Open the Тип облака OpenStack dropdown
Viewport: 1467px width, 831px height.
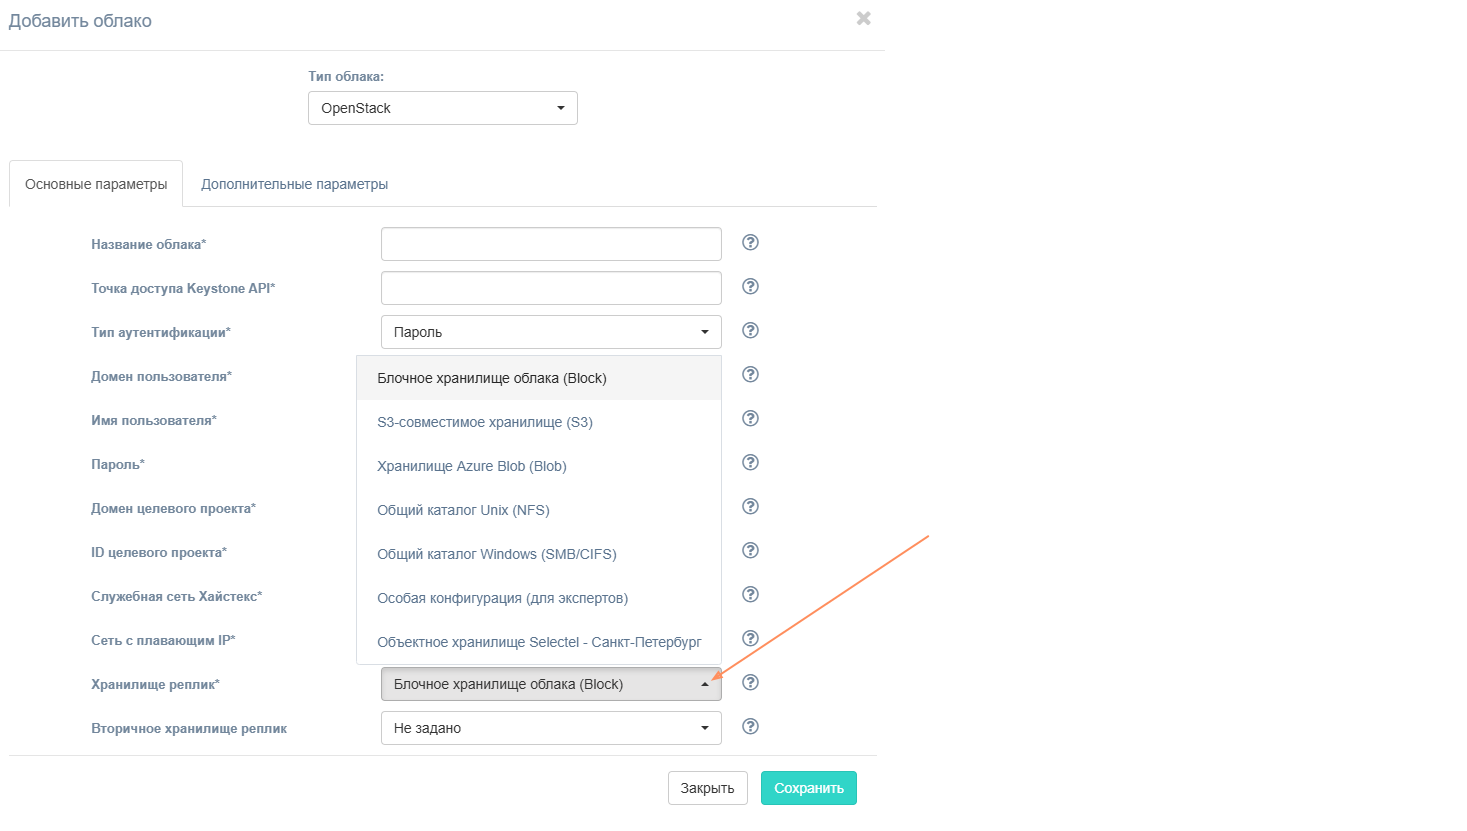tap(443, 108)
